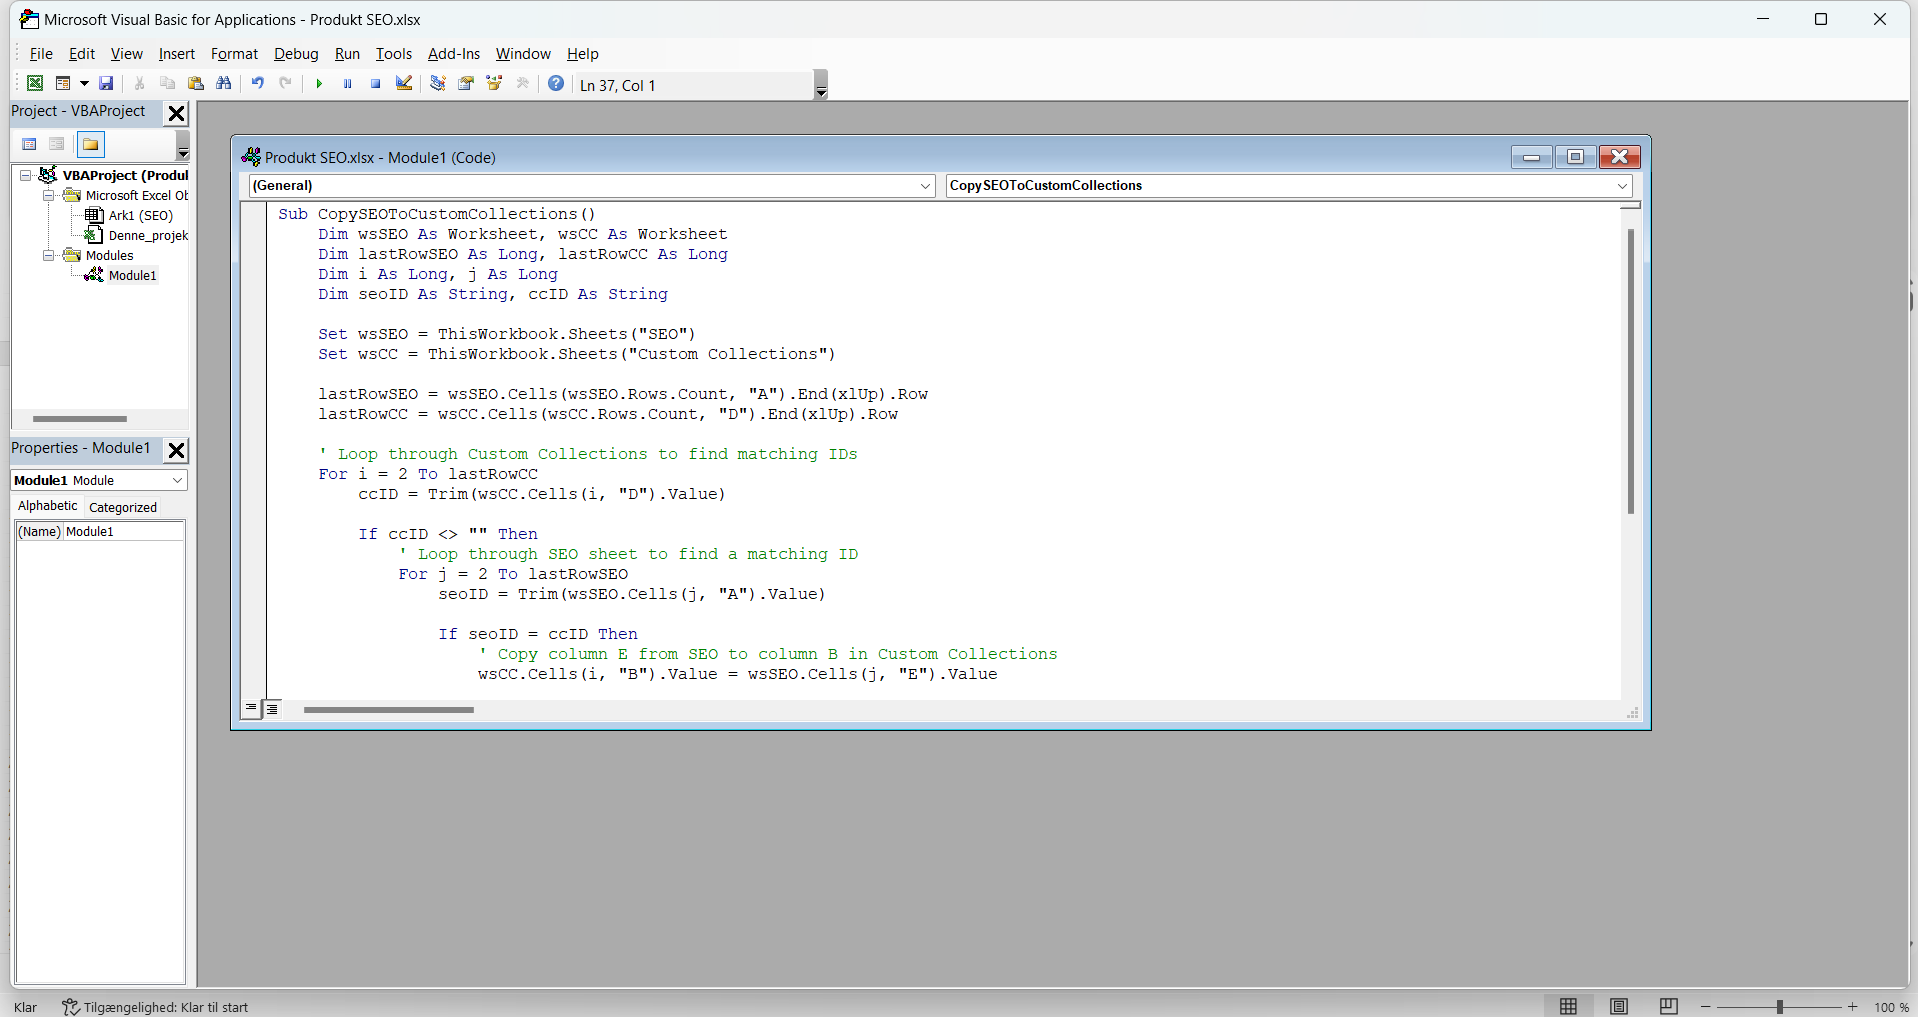The width and height of the screenshot is (1918, 1017).
Task: Click the code window horizontal scrollbar thumb
Action: pyautogui.click(x=389, y=710)
